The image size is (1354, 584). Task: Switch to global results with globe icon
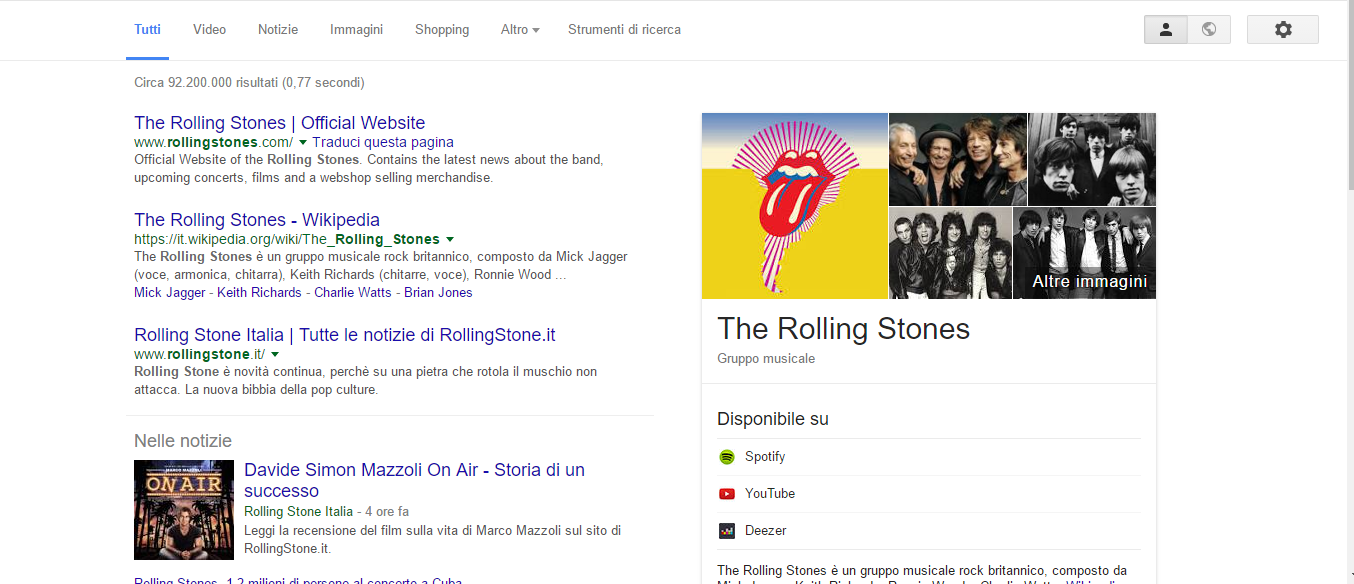tap(1209, 30)
